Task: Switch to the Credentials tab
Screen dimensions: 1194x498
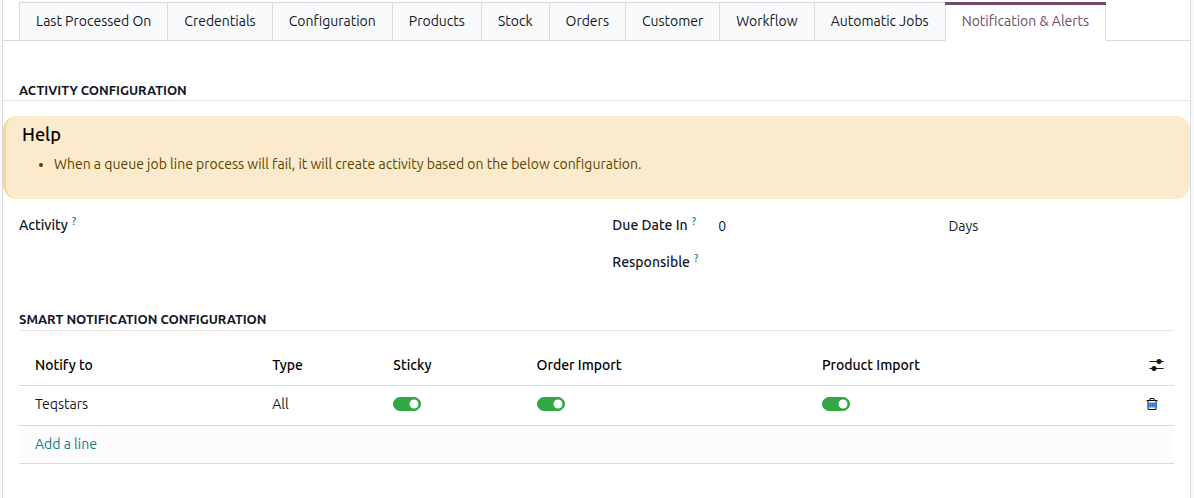Action: (219, 21)
